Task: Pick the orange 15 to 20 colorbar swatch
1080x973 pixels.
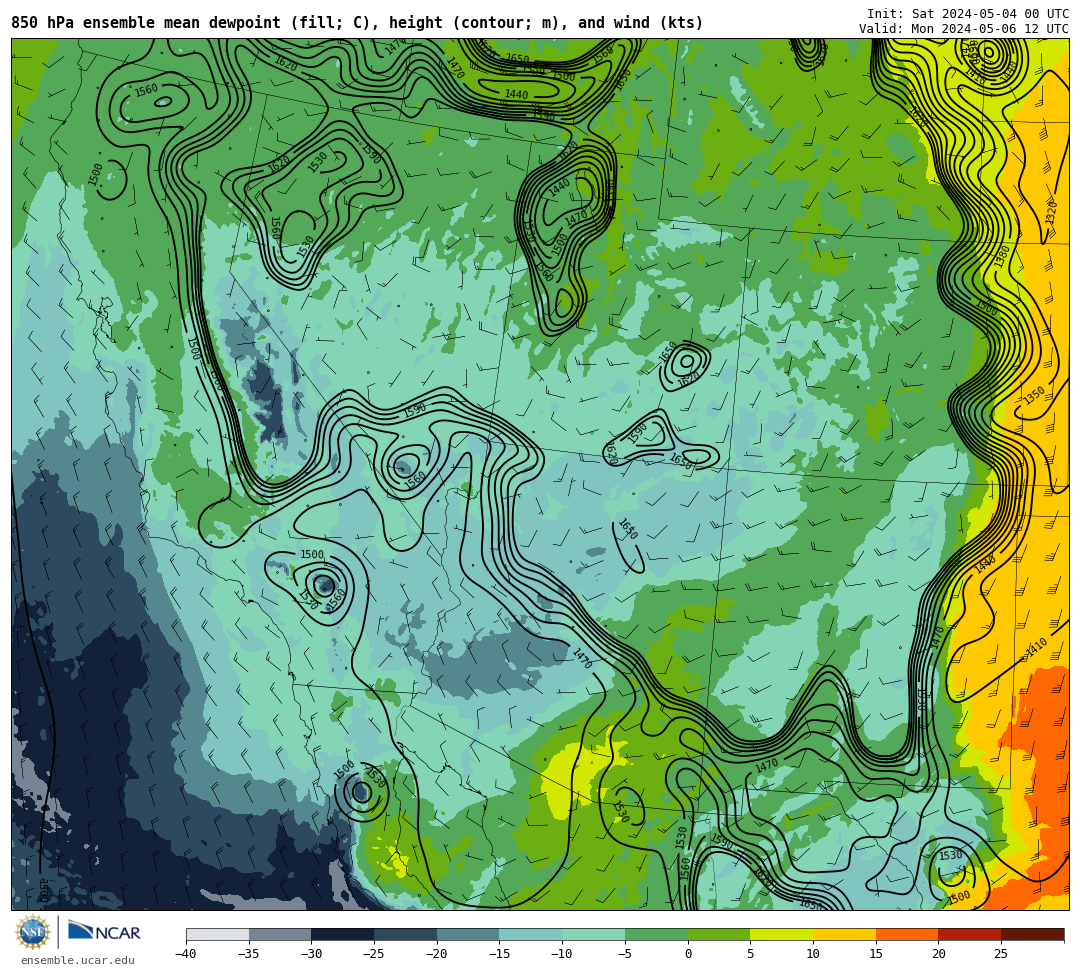Action: (907, 934)
